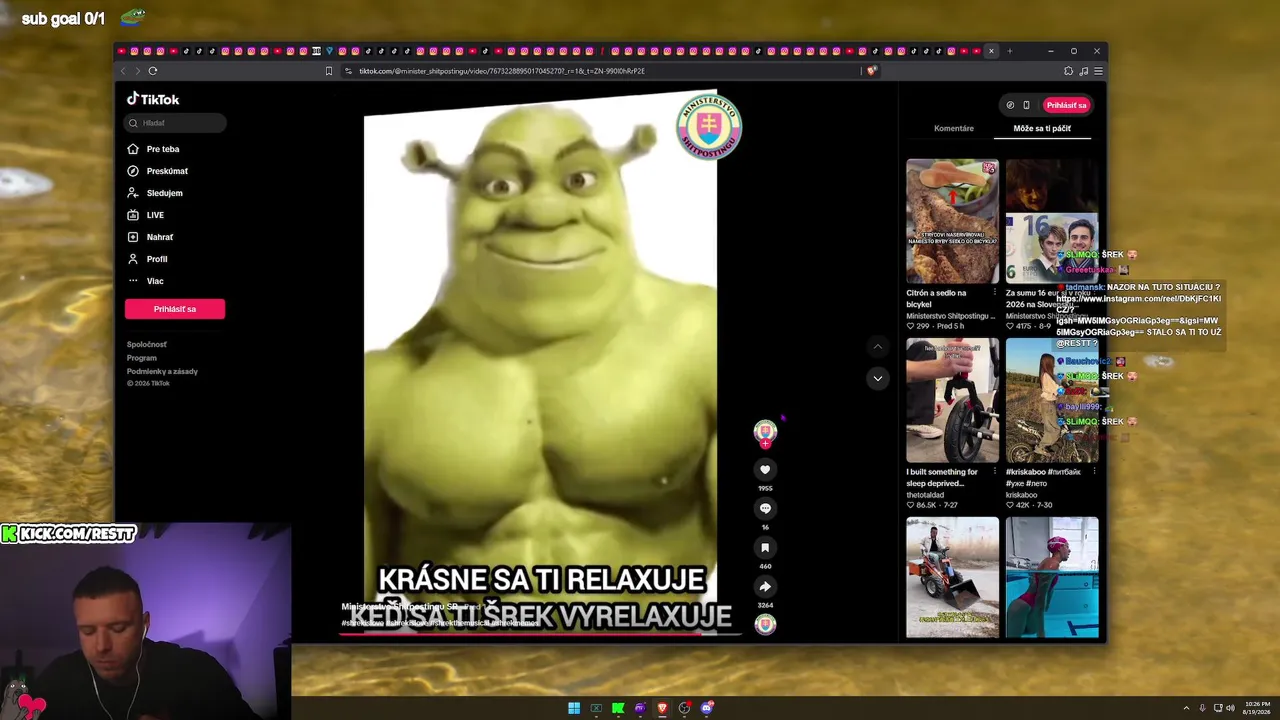Viewport: 1280px width, 720px height.
Task: Close the active browser tab
Action: [991, 51]
